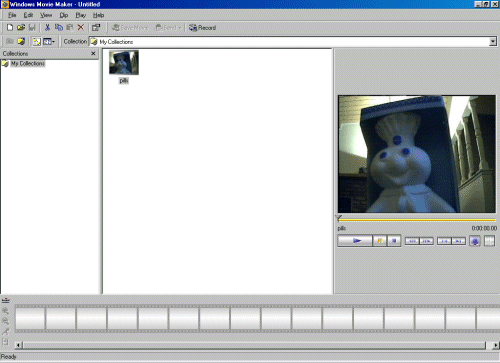
Task: Pause playback in the monitor
Action: coord(380,241)
